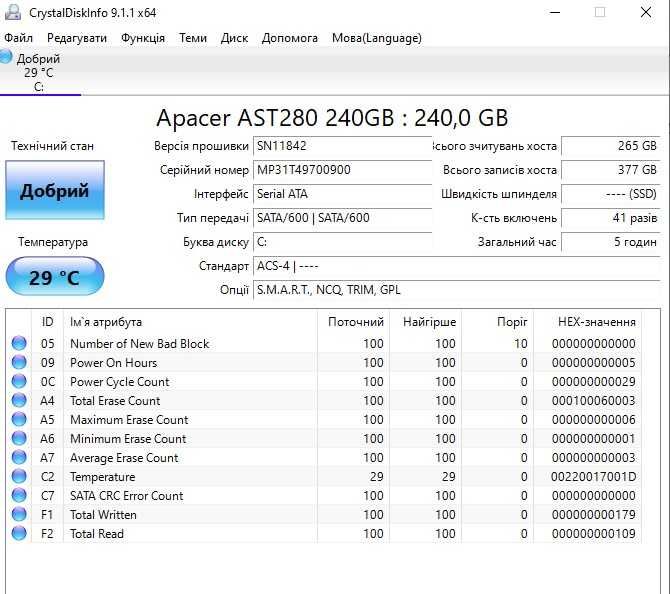Click the Технічний стан label
Viewport: 670px width, 594px height.
click(52, 146)
